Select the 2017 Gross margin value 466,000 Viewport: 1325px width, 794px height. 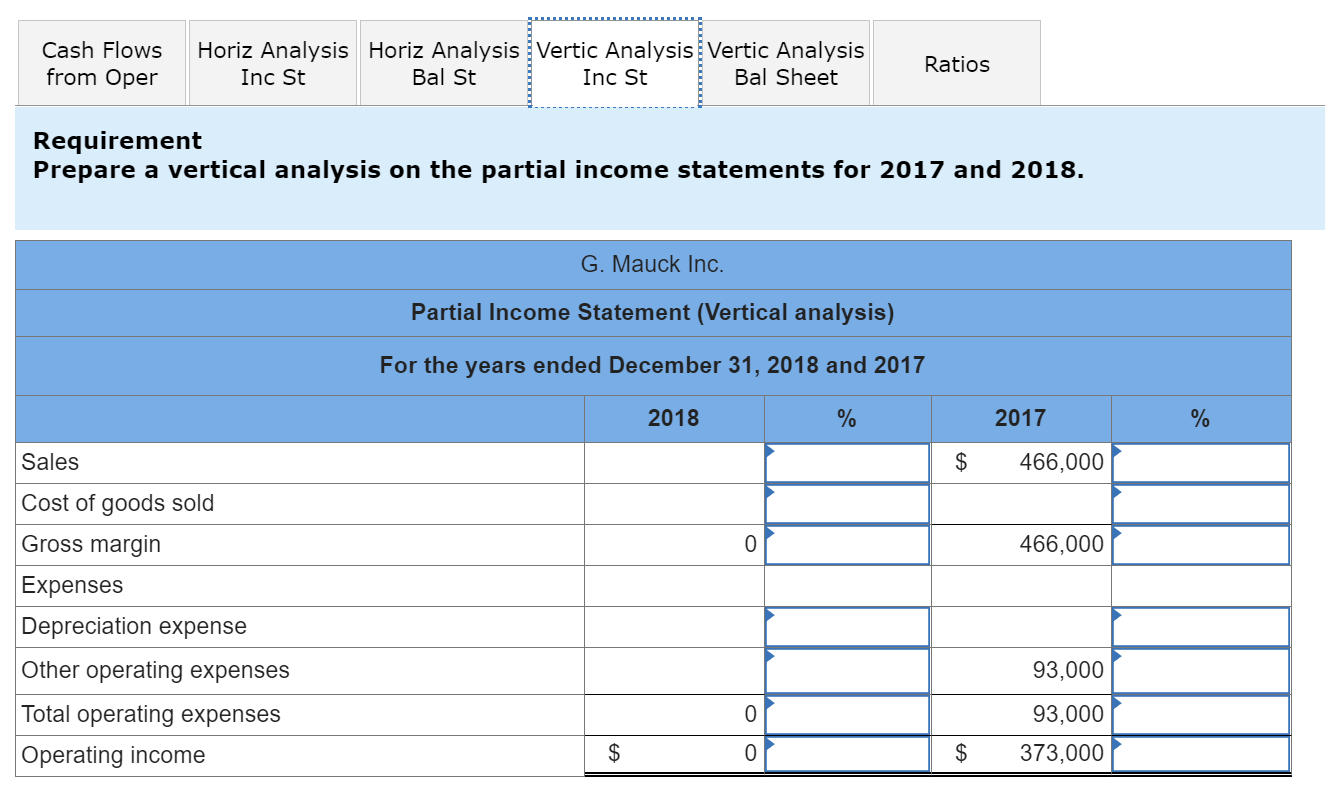[x=1062, y=545]
